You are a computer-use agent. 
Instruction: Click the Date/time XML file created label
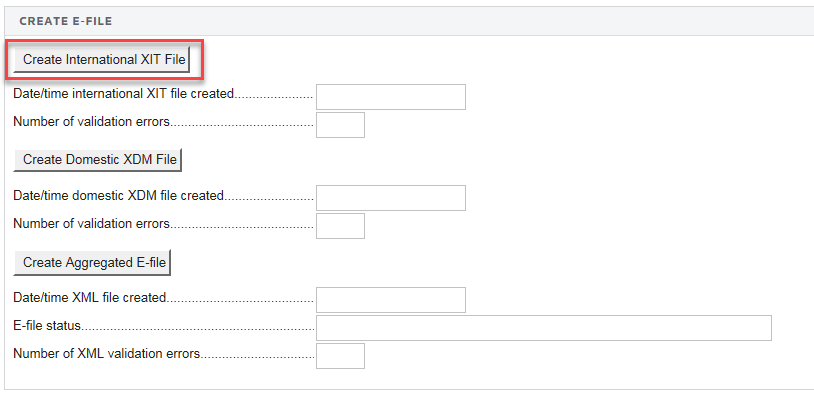pyautogui.click(x=89, y=297)
